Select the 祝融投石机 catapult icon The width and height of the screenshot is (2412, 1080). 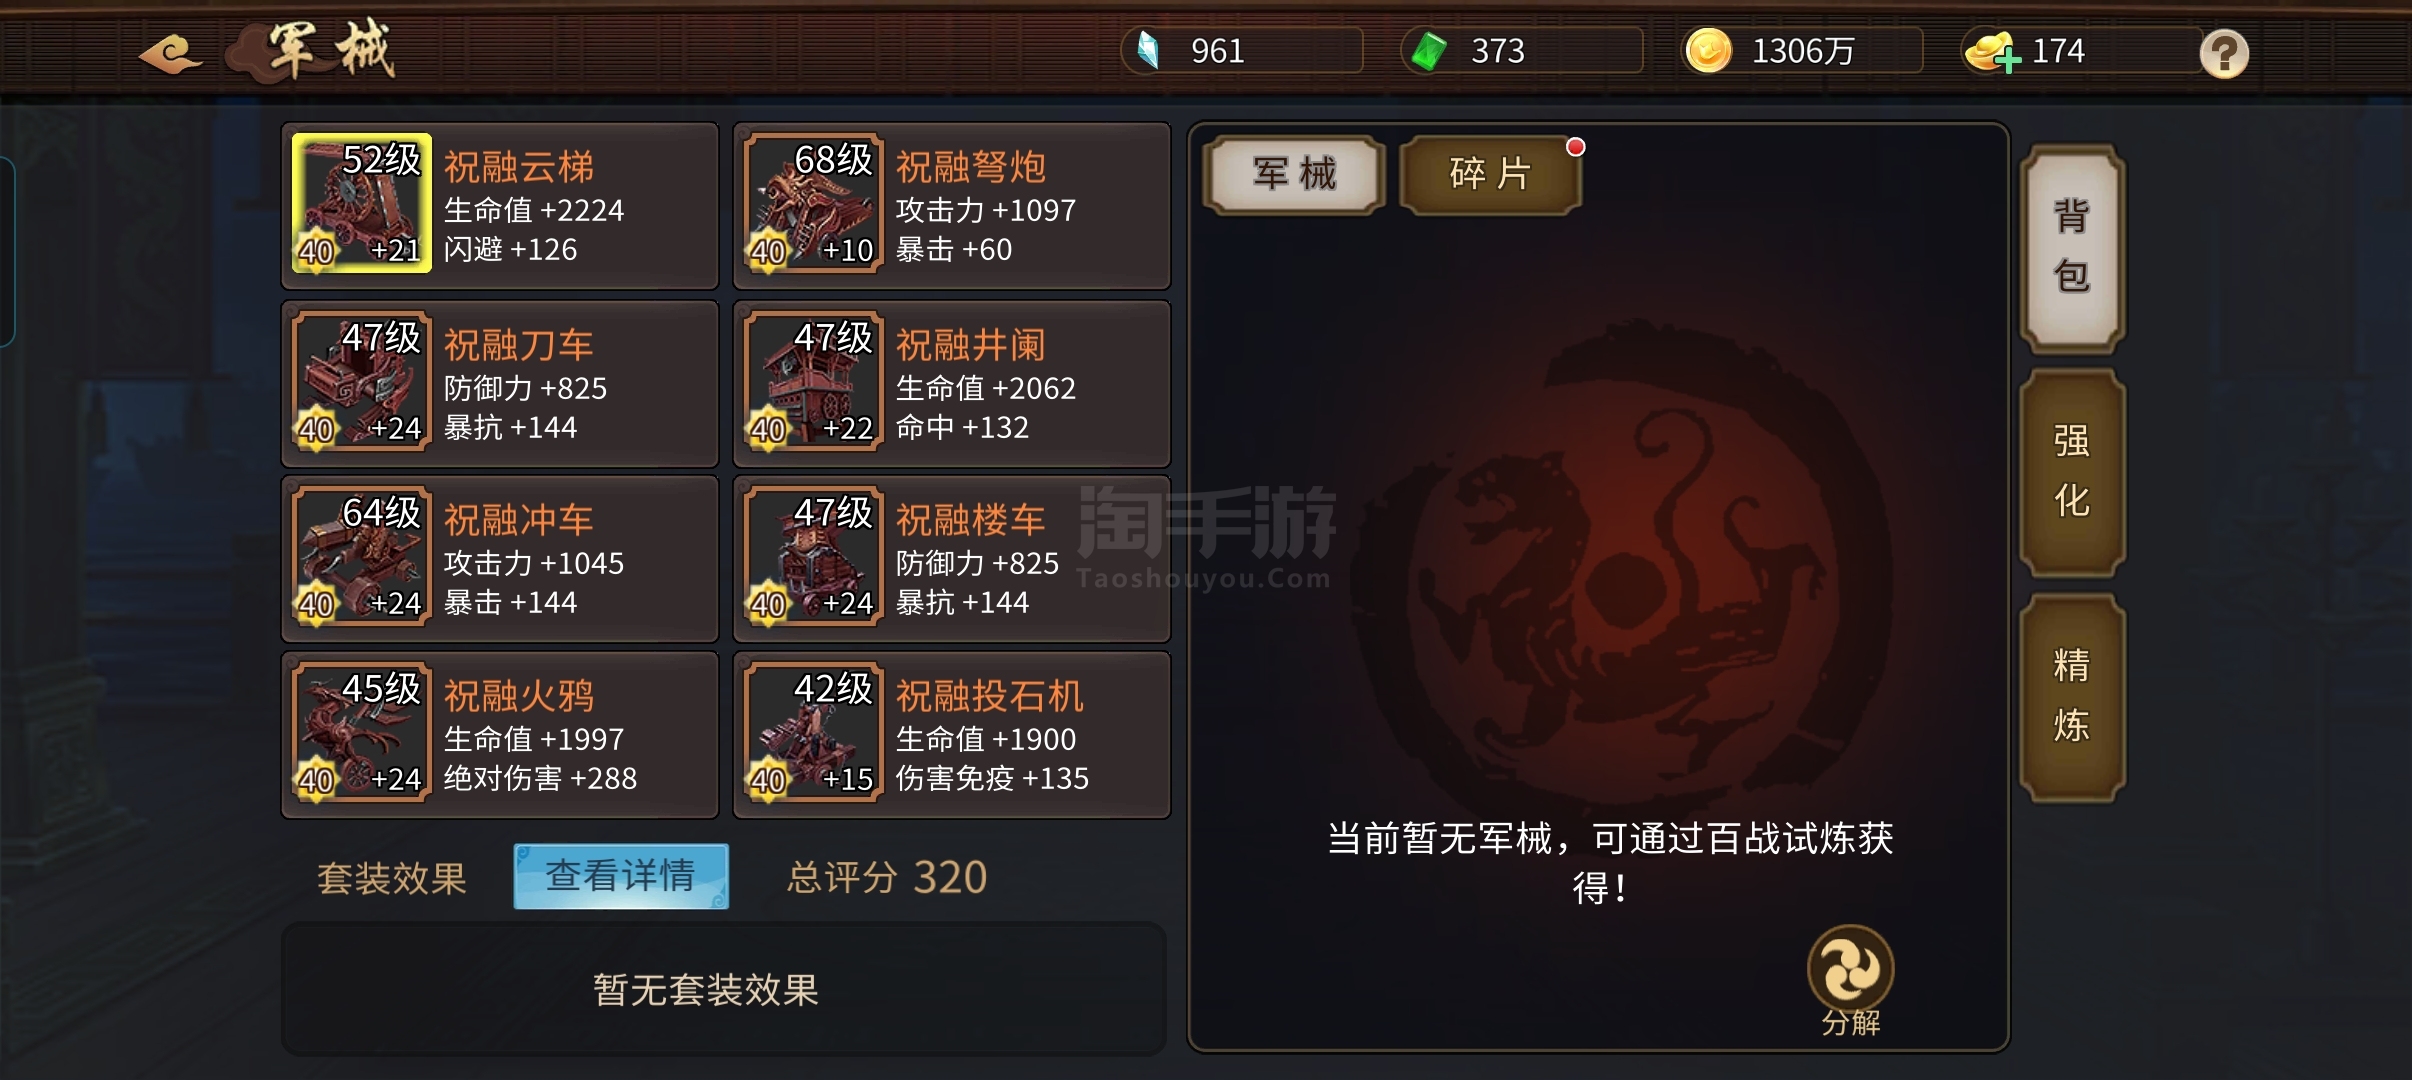[x=814, y=732]
